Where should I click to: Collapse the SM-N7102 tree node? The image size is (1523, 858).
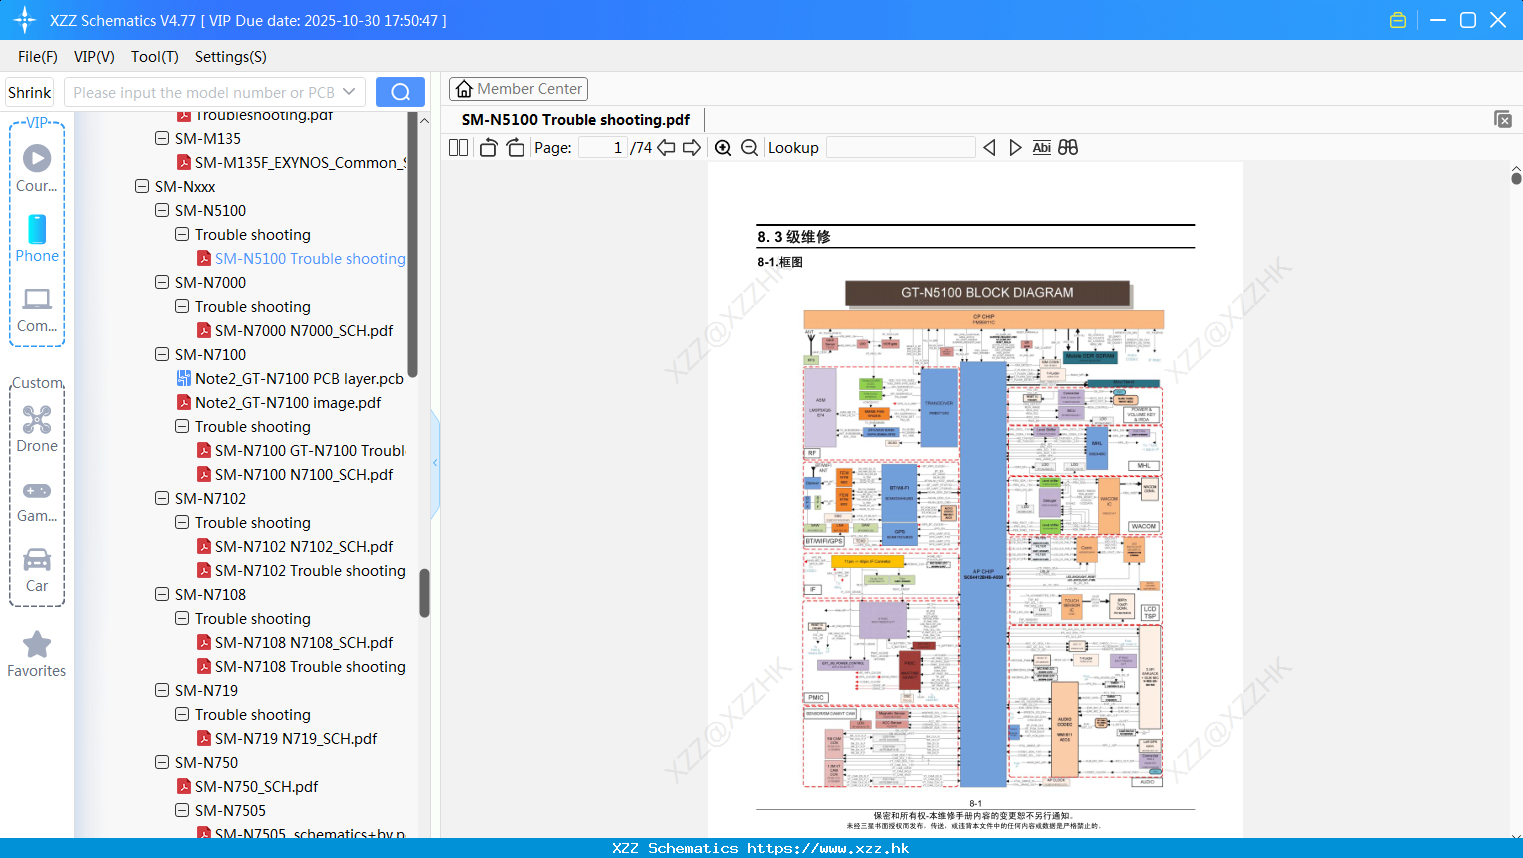162,498
